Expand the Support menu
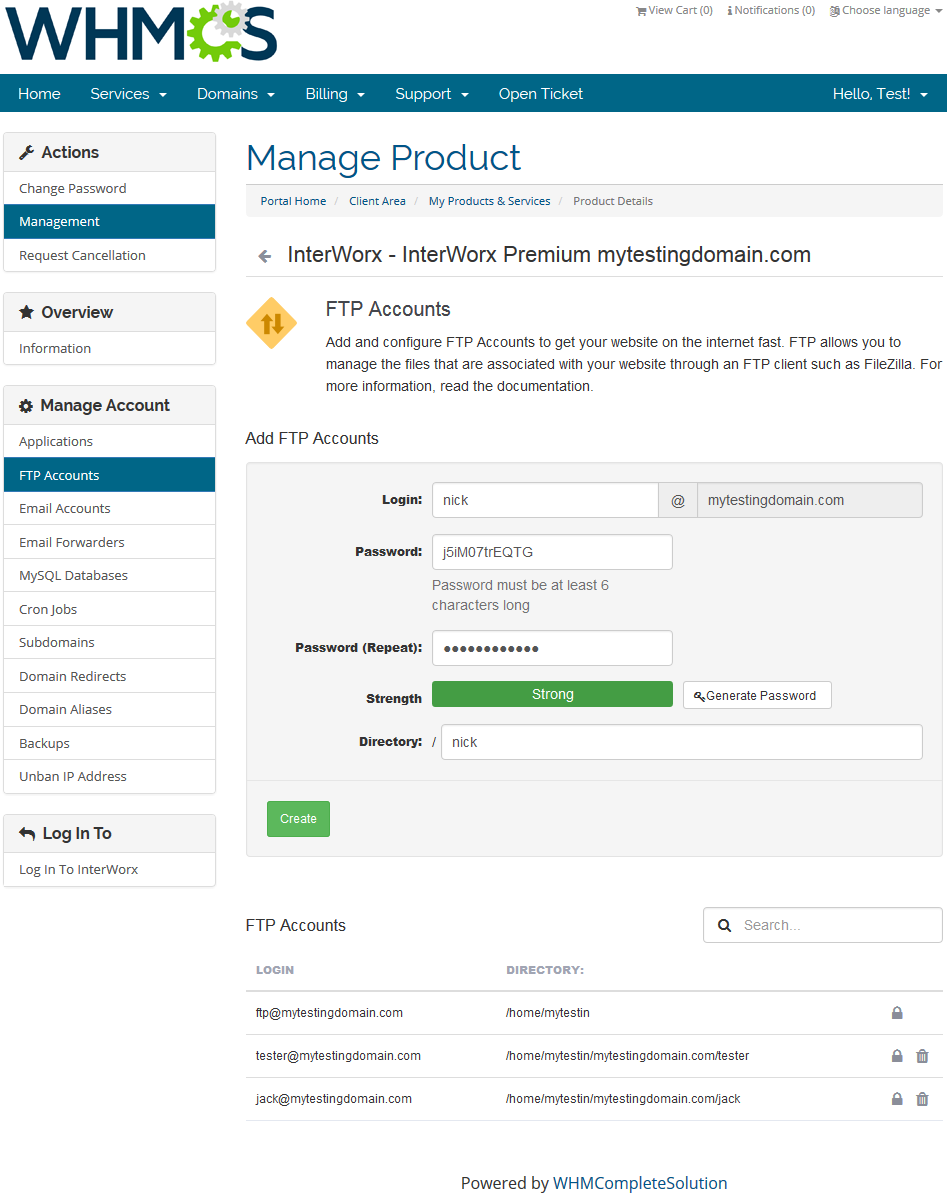Image resolution: width=947 pixels, height=1199 pixels. click(432, 93)
